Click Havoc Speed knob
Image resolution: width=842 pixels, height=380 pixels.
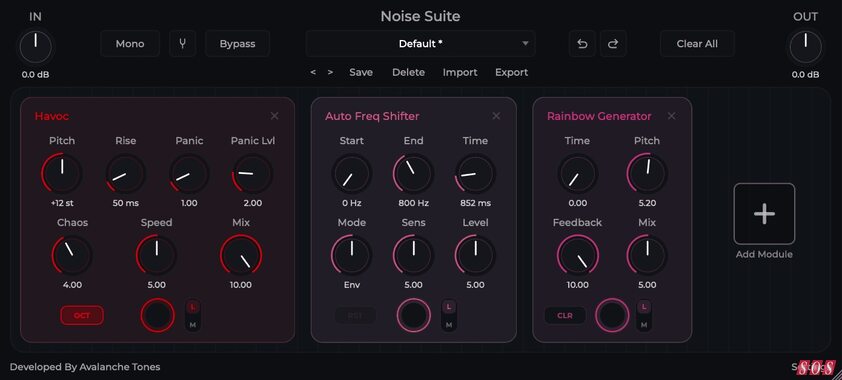tap(156, 255)
